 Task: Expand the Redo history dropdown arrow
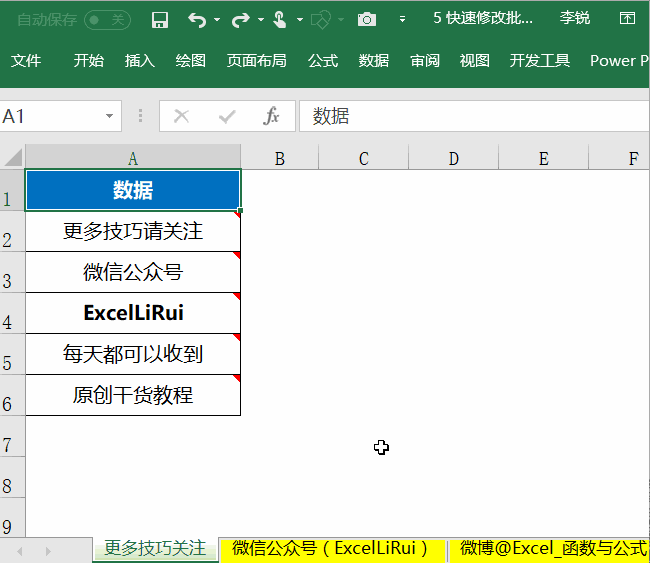click(261, 19)
